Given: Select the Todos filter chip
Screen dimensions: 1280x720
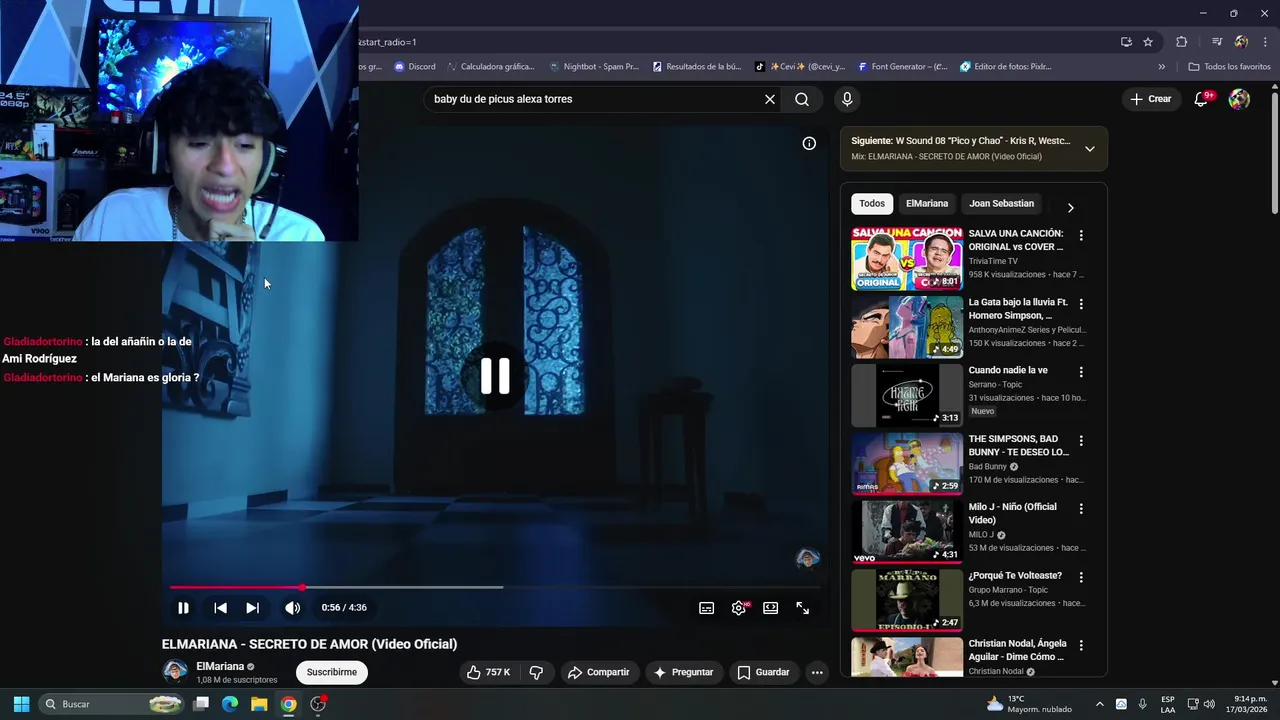Looking at the screenshot, I should (872, 204).
